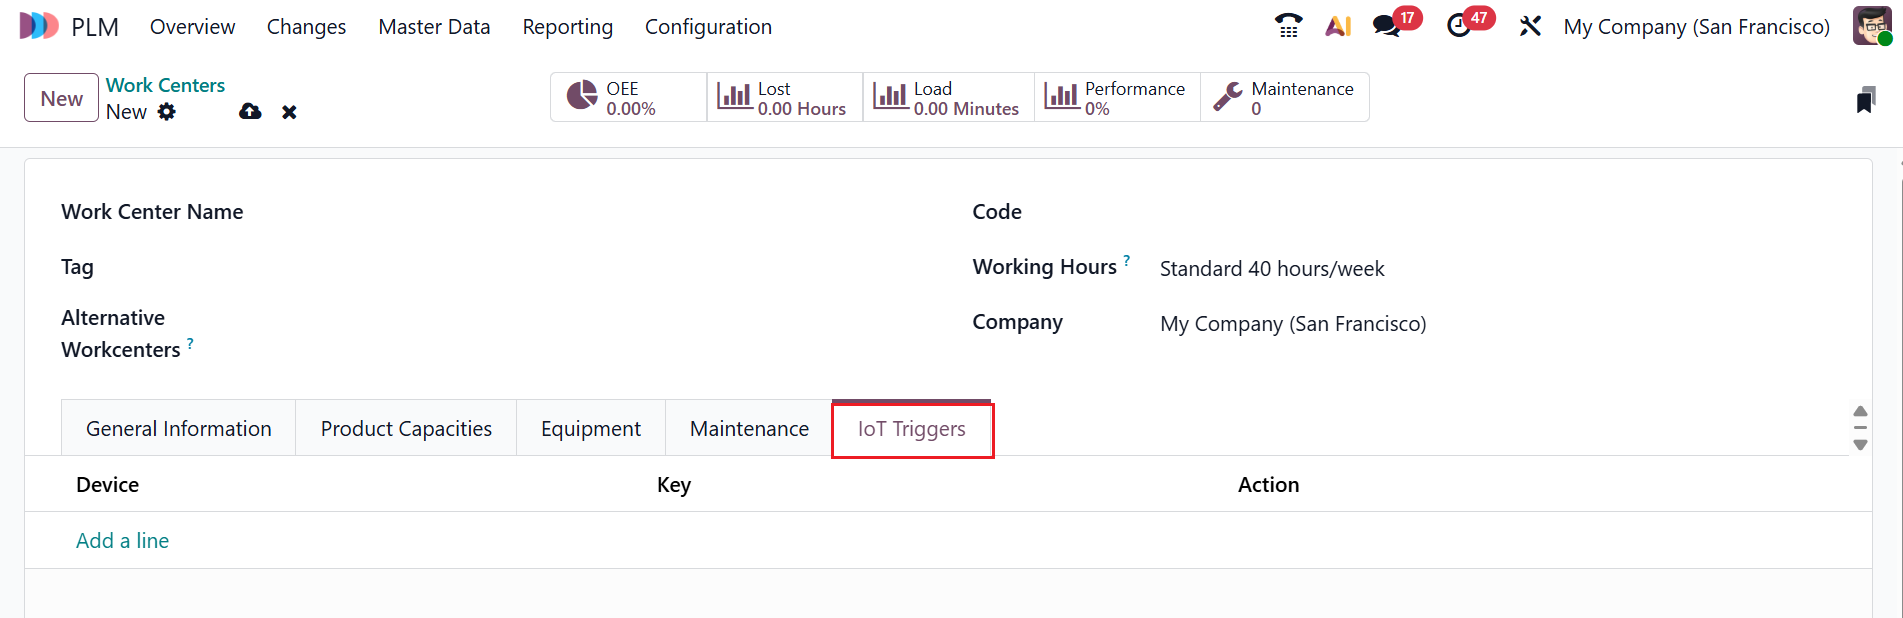Click the gear actions icon beside New

167,112
